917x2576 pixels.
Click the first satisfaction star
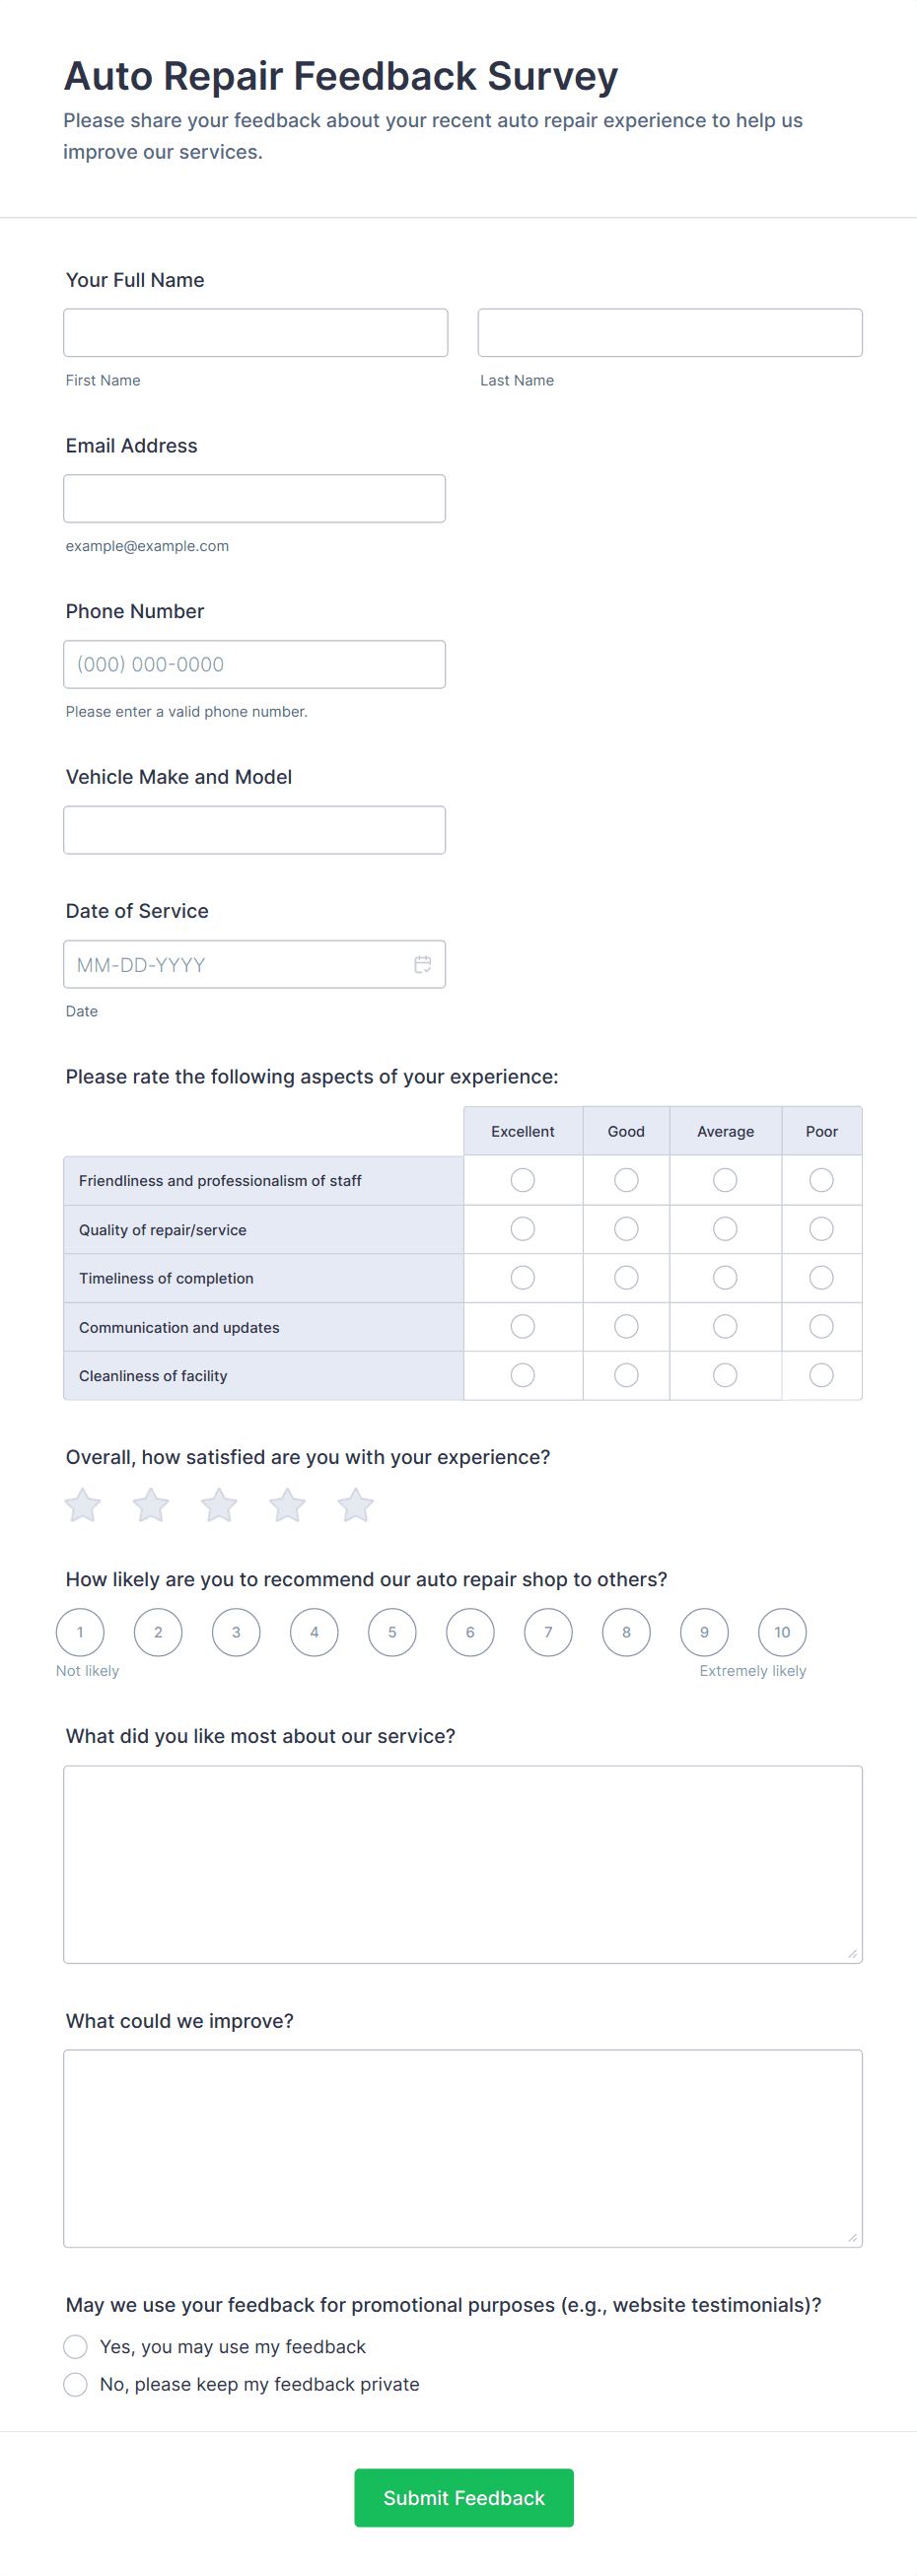83,1504
